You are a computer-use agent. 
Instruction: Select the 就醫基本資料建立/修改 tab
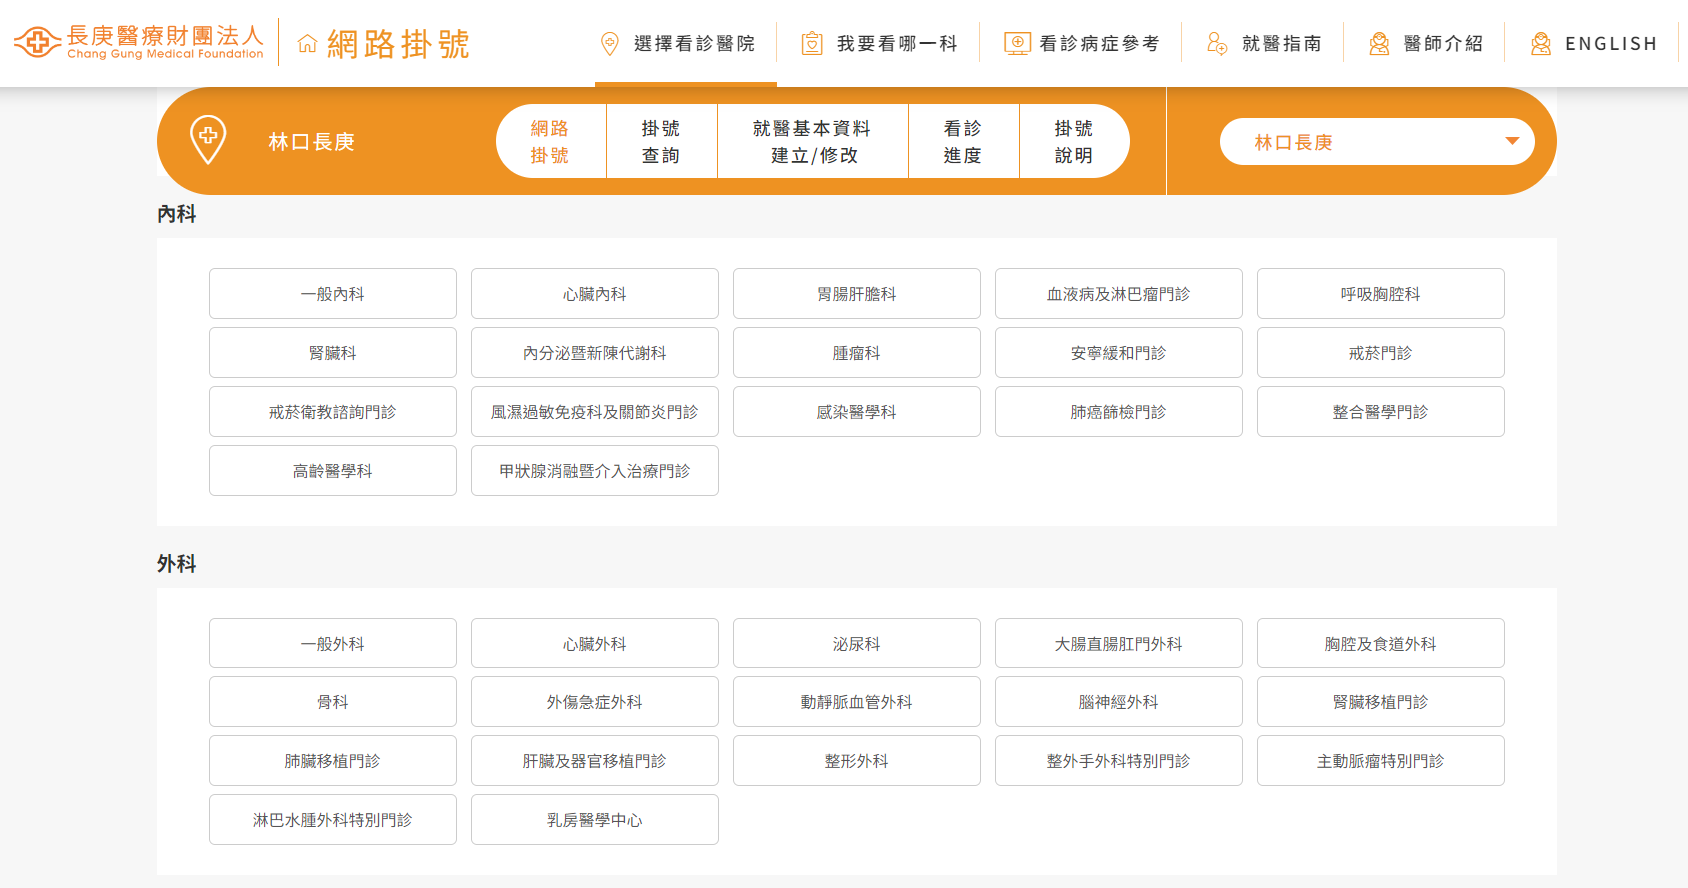[x=812, y=141]
